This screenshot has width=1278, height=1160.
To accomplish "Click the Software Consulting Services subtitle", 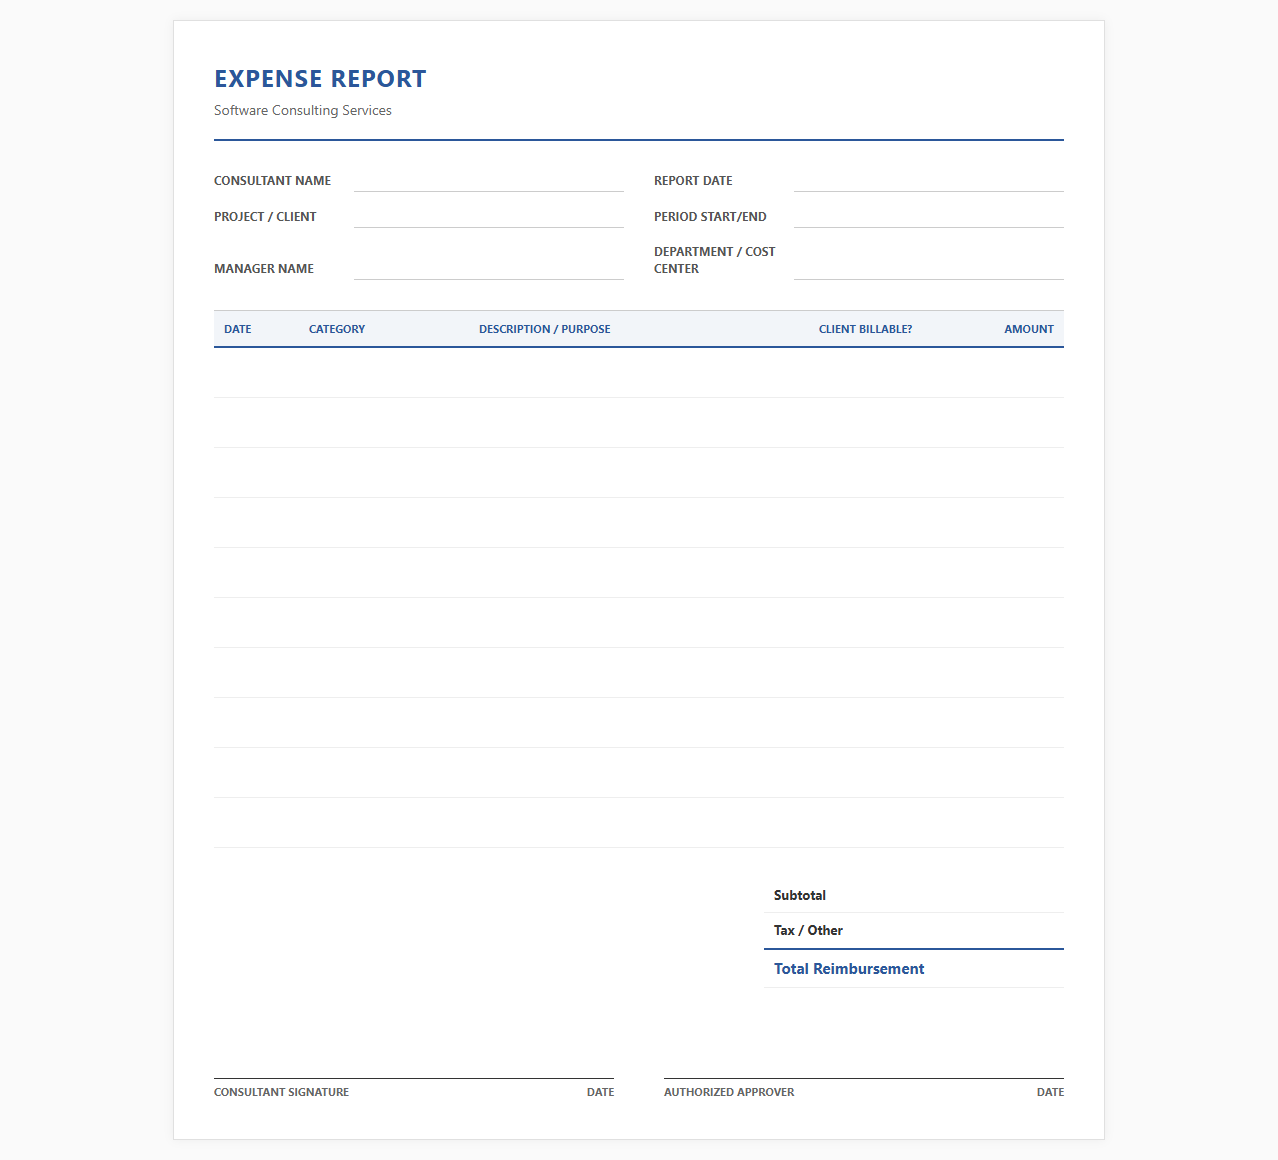I will tap(303, 110).
